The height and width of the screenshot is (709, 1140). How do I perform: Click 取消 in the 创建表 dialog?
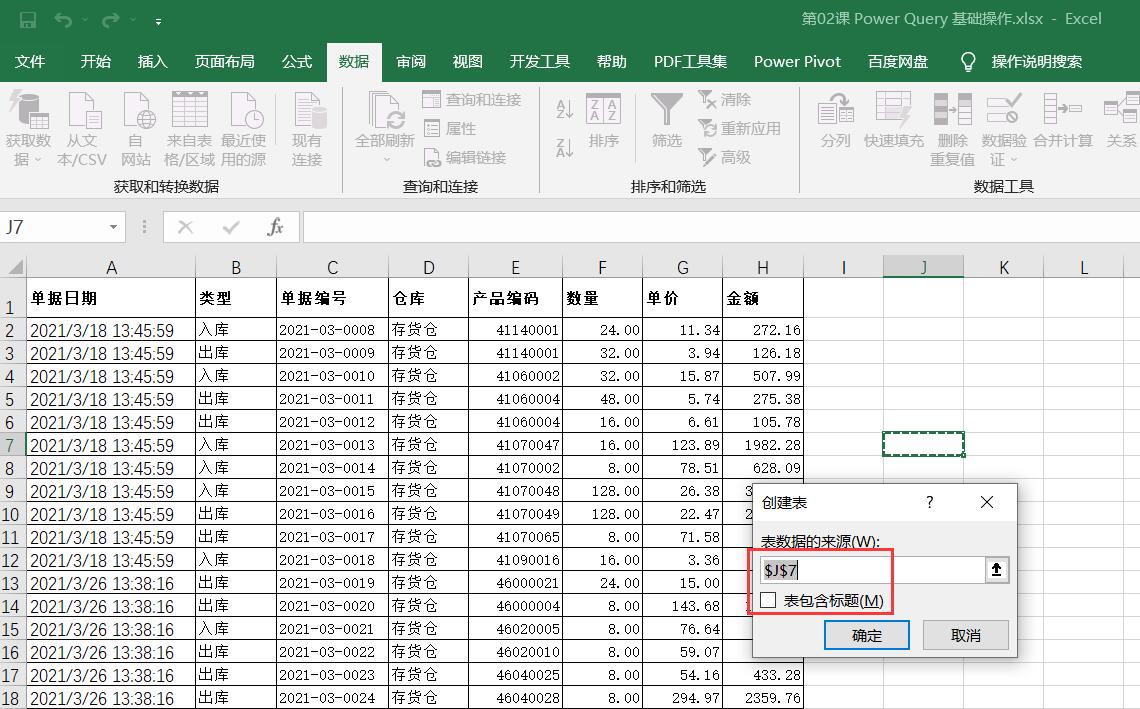coord(966,636)
